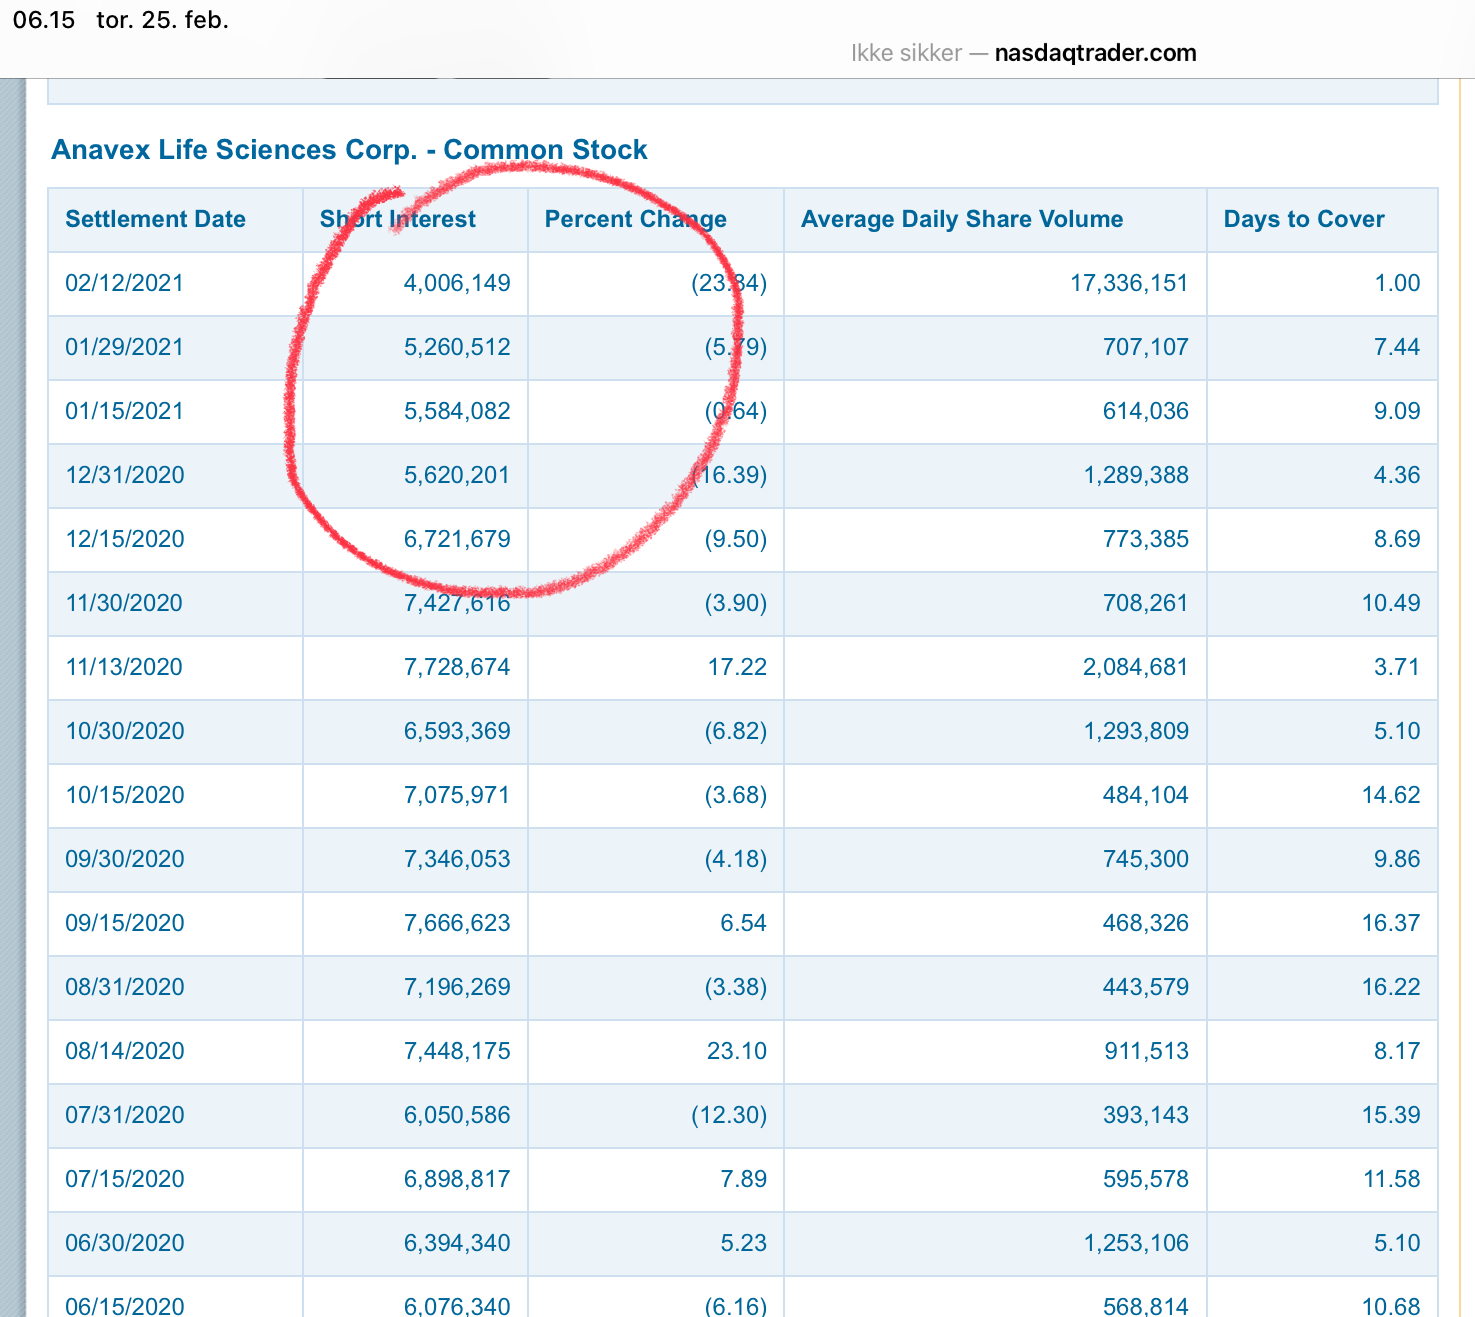This screenshot has height=1317, width=1475.
Task: Select the 07/31/2020 row date
Action: click(124, 1115)
